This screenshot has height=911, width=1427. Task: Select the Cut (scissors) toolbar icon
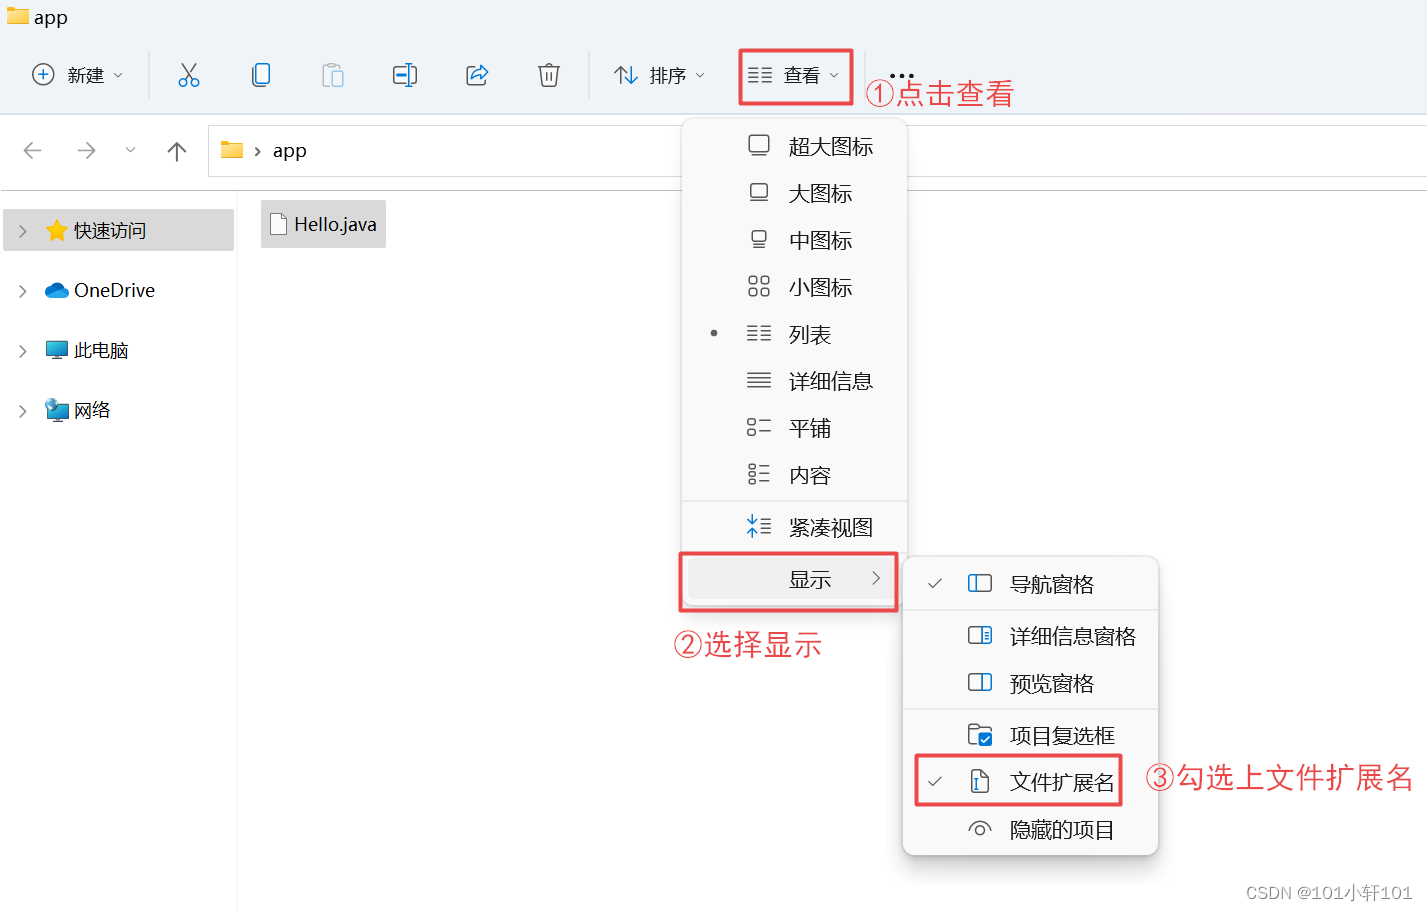(x=189, y=74)
